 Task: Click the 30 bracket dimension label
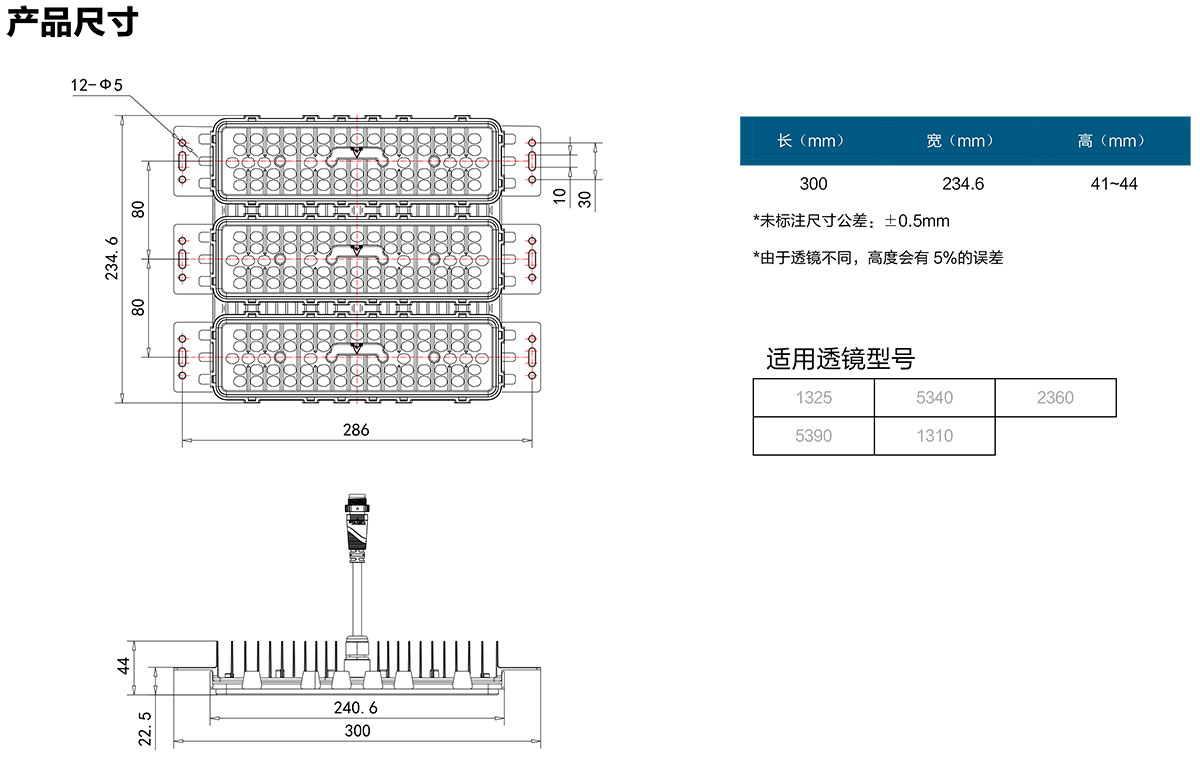[x=585, y=198]
